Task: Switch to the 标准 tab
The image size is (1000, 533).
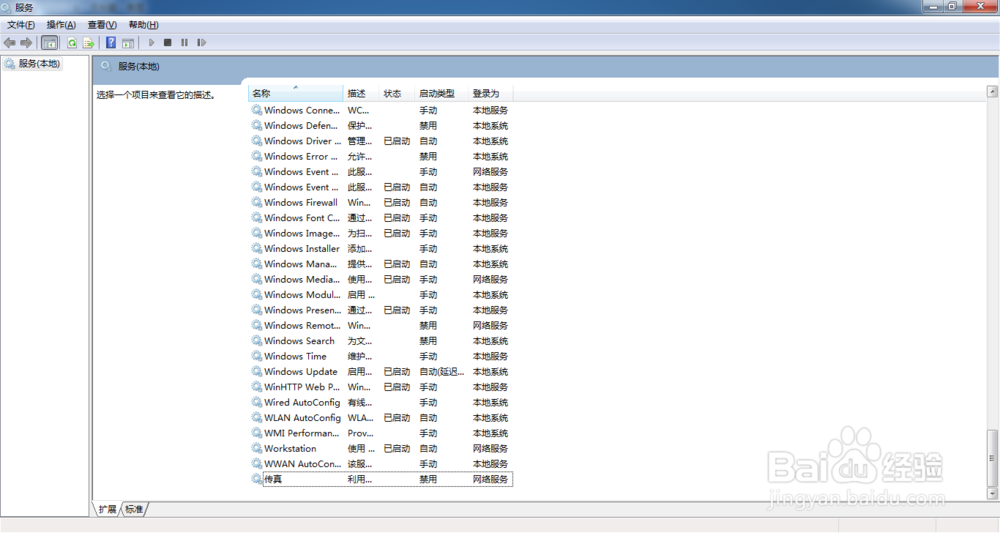Action: (134, 509)
